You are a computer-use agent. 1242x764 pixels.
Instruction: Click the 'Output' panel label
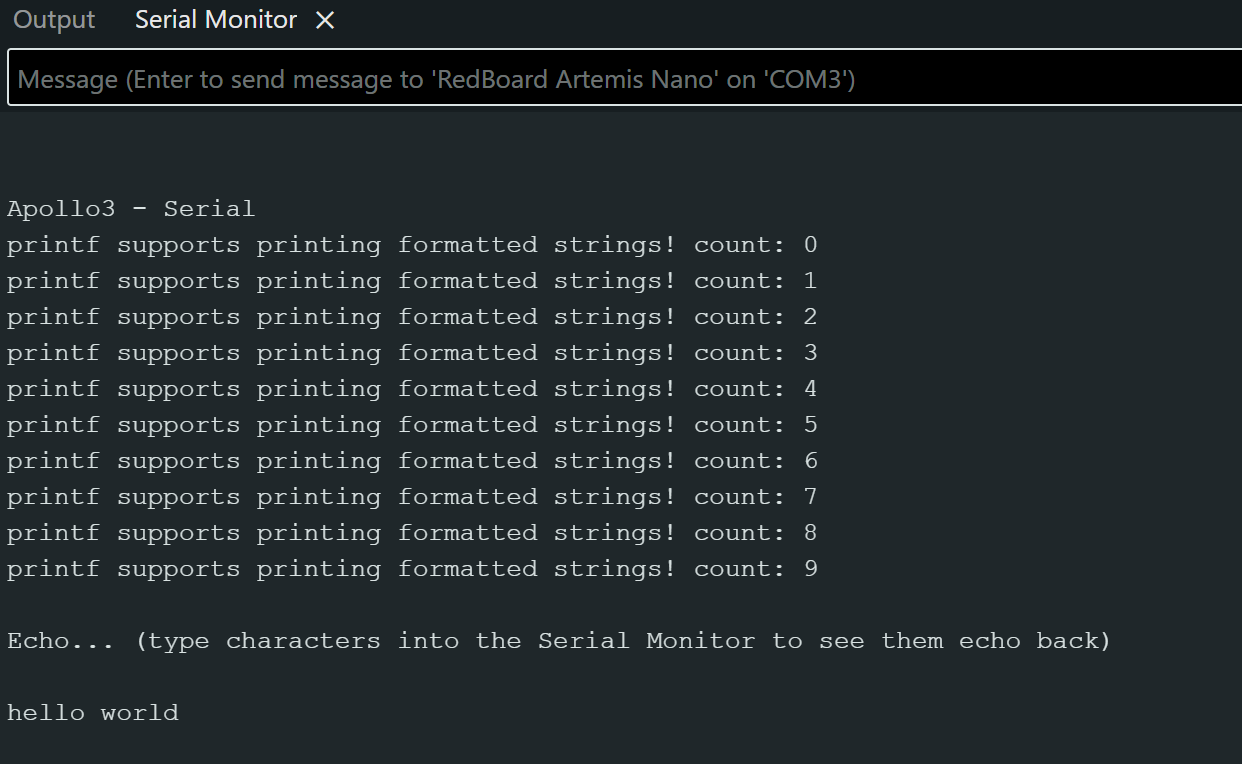(53, 19)
